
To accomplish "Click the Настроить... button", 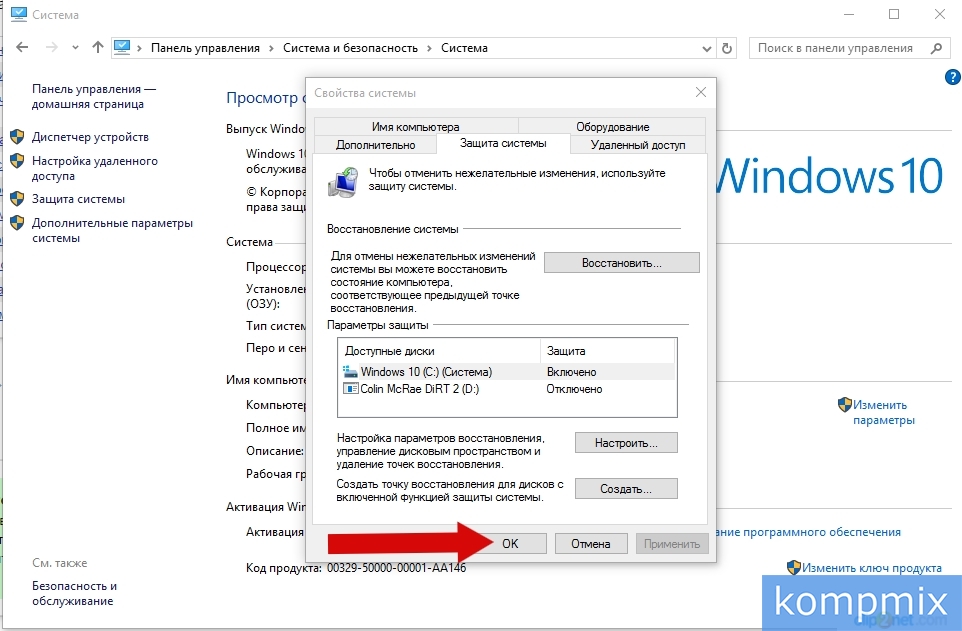I will click(x=626, y=443).
